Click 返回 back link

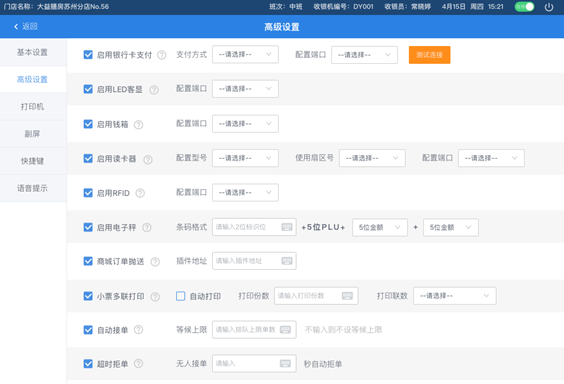26,26
